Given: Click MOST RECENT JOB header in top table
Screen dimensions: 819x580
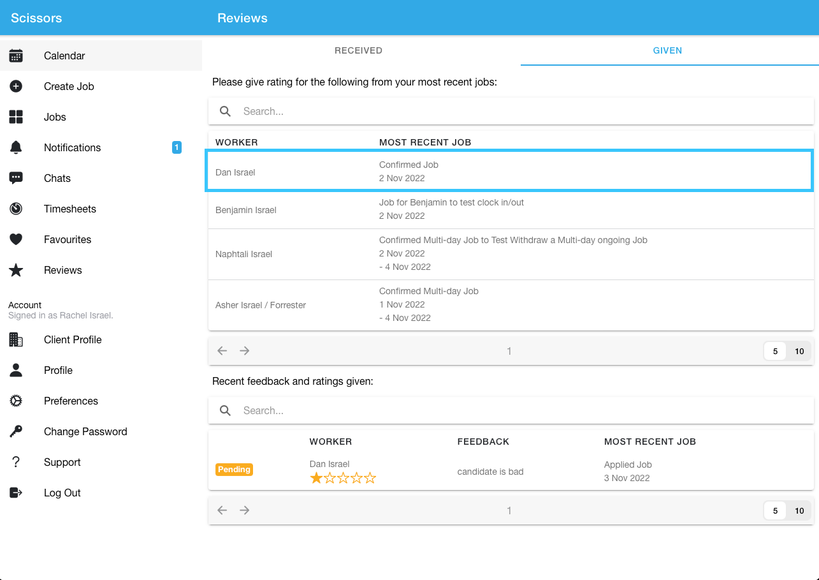Looking at the screenshot, I should [425, 142].
